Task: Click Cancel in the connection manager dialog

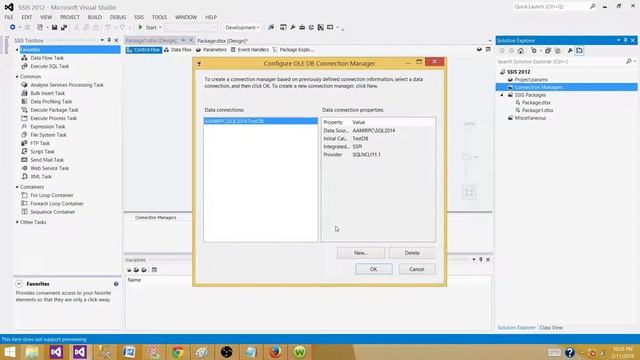Action: click(417, 269)
